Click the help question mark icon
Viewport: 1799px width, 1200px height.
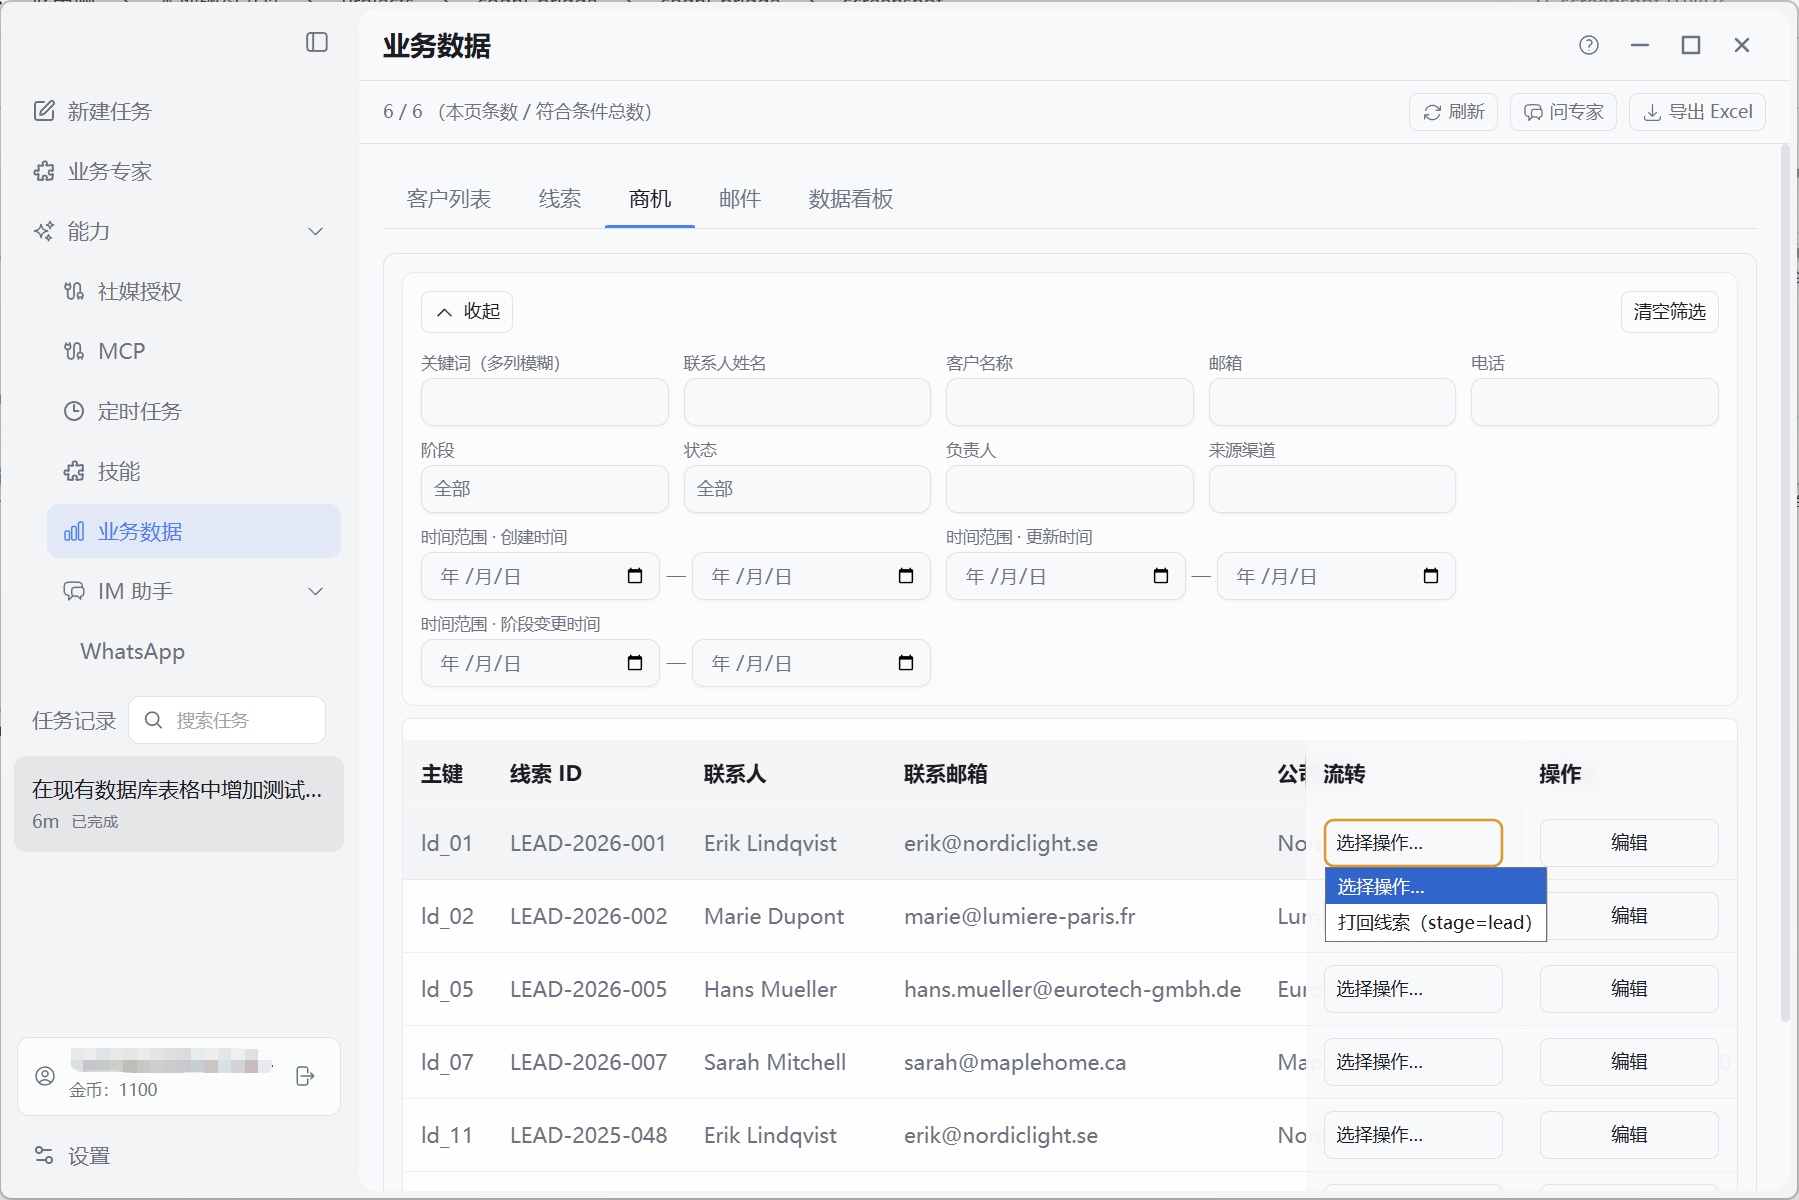click(x=1589, y=45)
